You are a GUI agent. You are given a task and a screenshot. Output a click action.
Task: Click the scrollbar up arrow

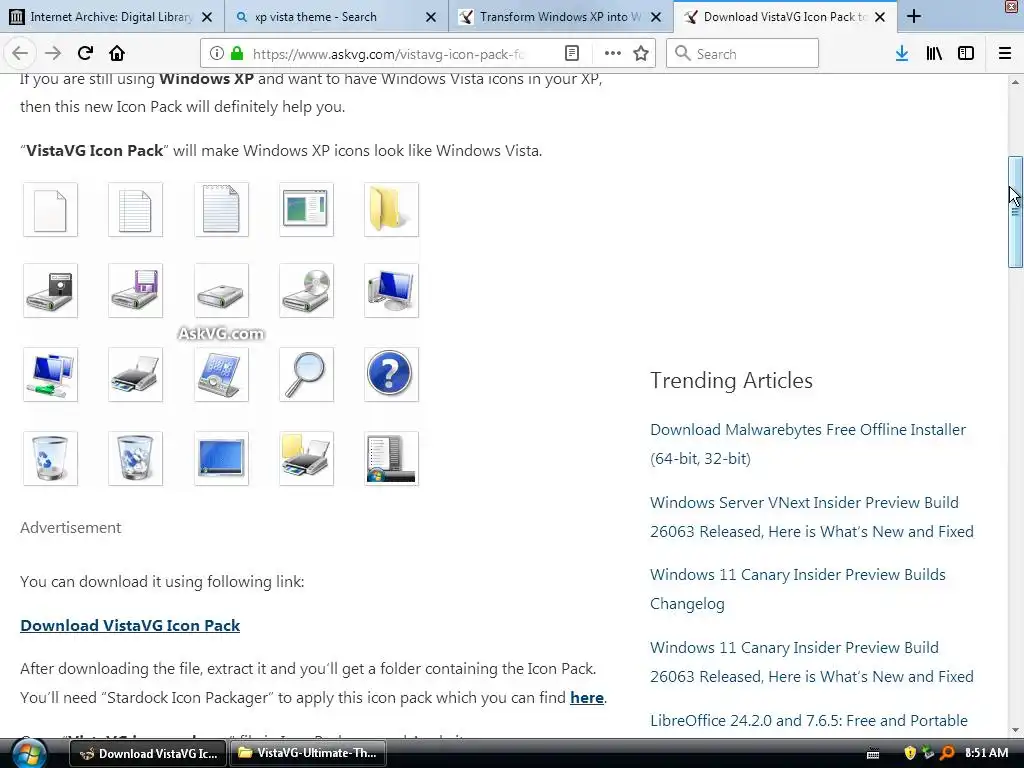pos(1015,82)
